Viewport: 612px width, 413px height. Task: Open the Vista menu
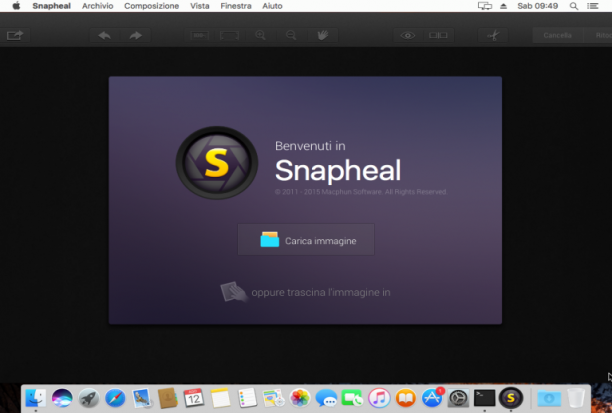pyautogui.click(x=200, y=6)
